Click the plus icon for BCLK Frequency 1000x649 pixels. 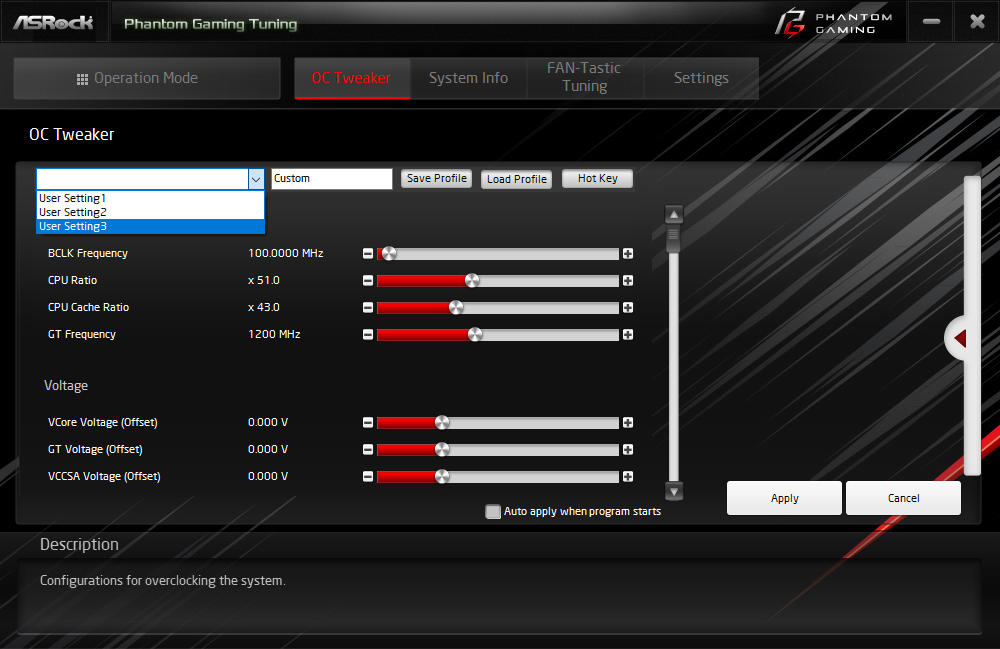click(x=628, y=254)
